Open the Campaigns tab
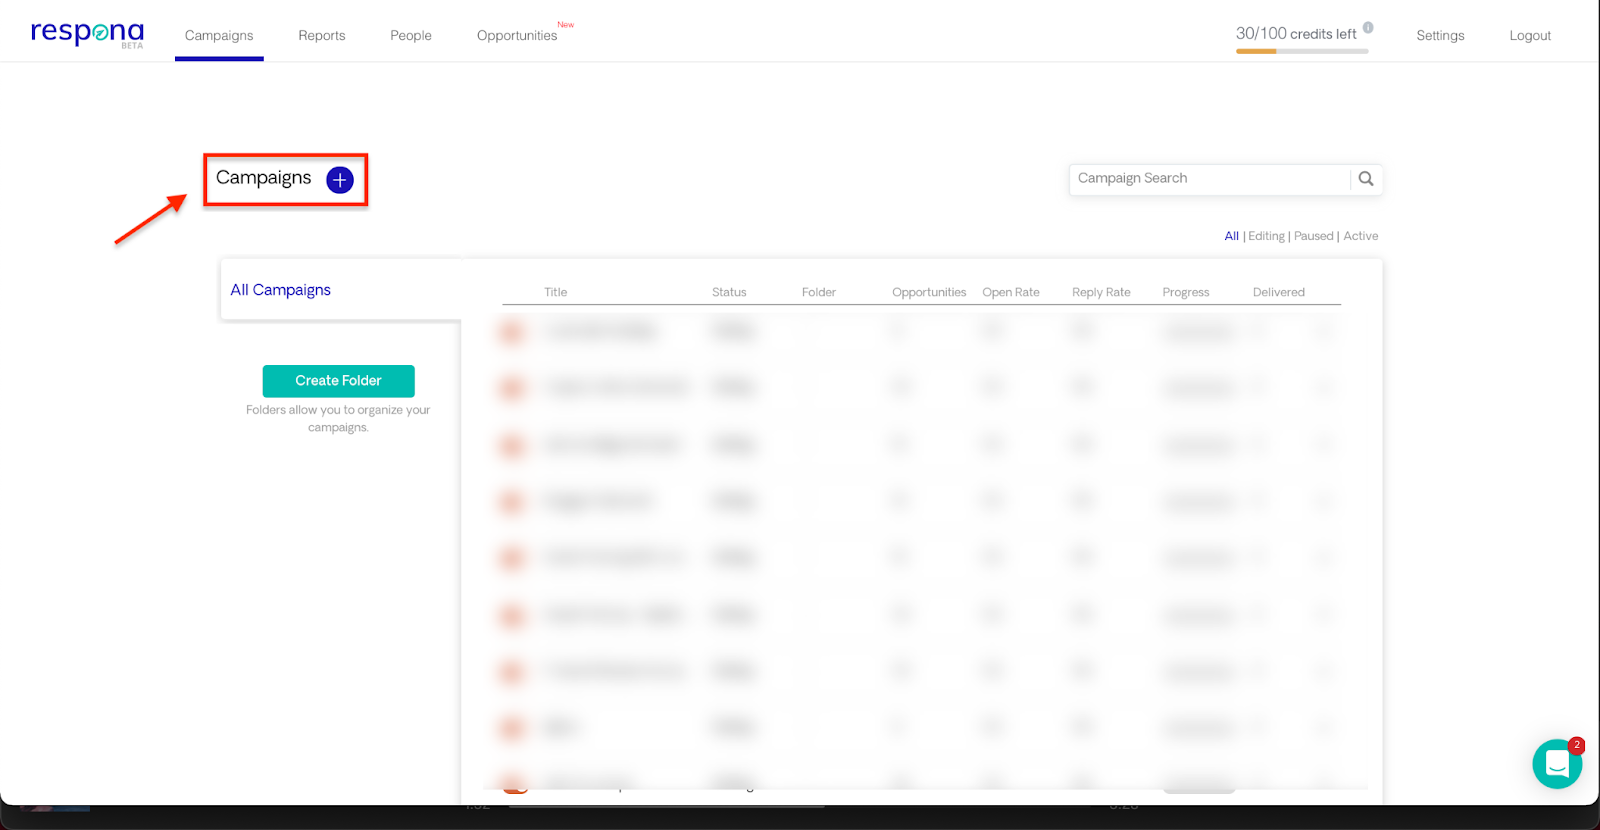Image resolution: width=1600 pixels, height=830 pixels. click(219, 35)
